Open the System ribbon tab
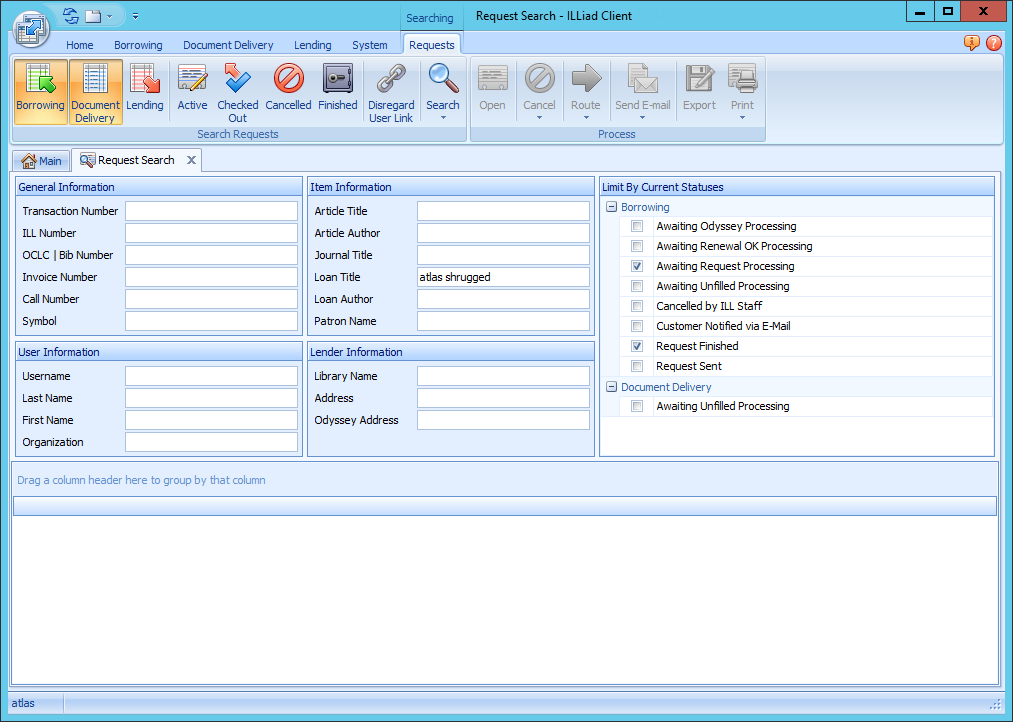 tap(369, 45)
